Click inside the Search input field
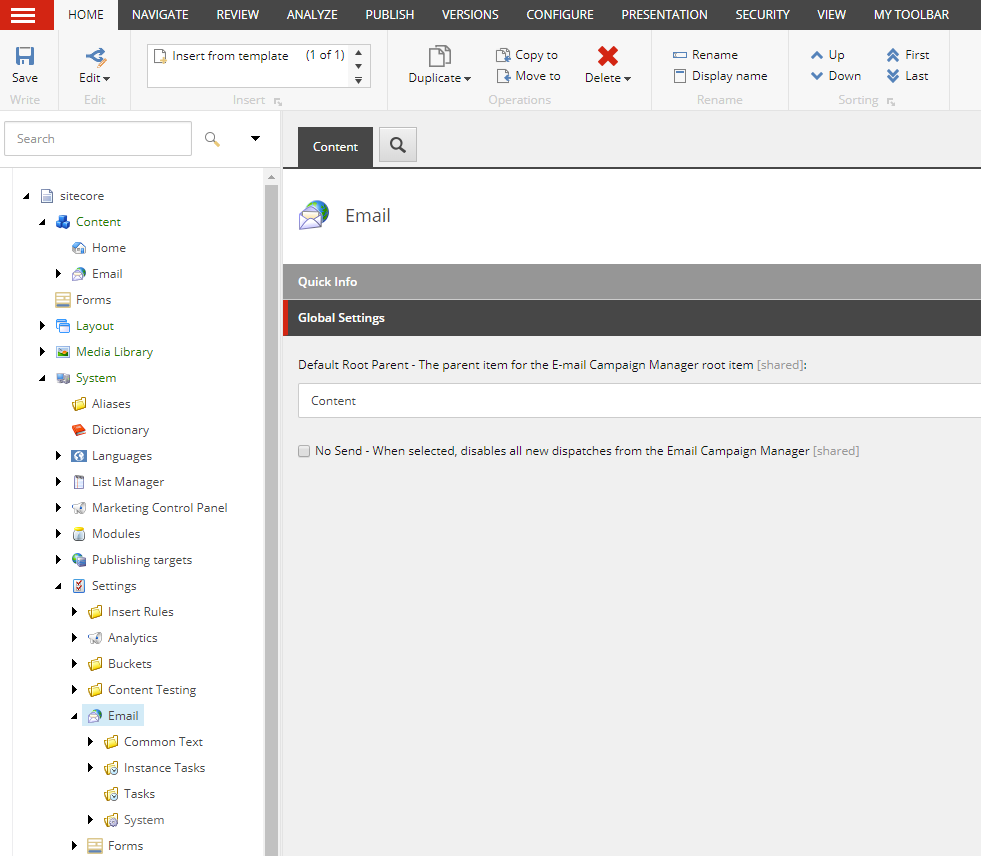Screen dimensions: 981x856 97,138
